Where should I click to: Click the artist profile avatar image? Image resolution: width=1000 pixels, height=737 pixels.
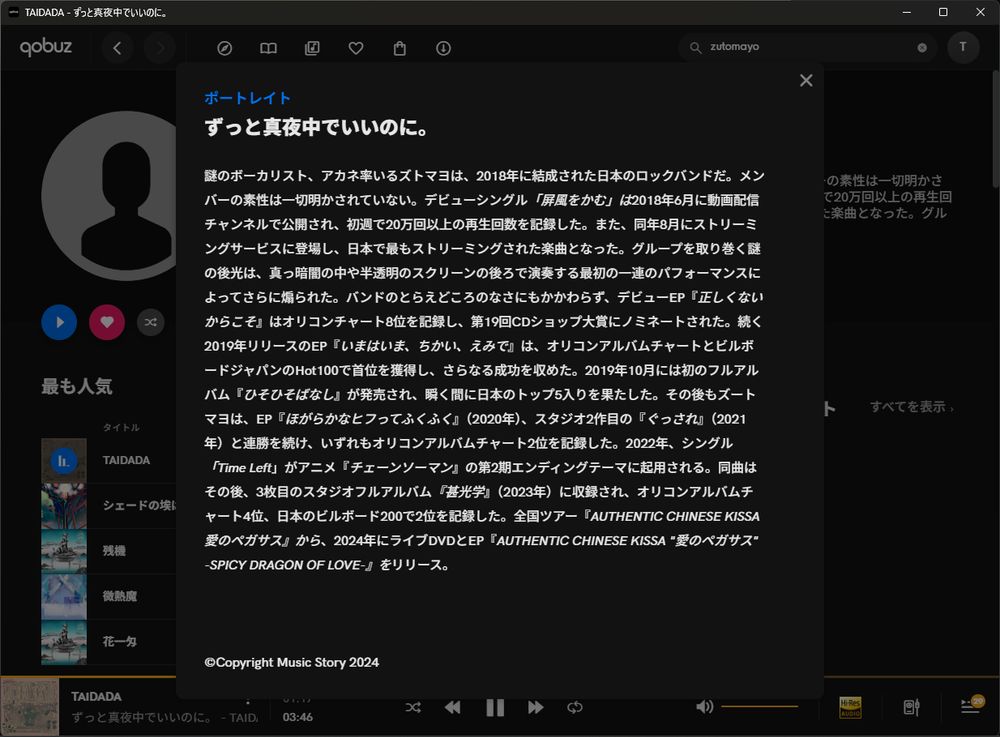pyautogui.click(x=110, y=196)
